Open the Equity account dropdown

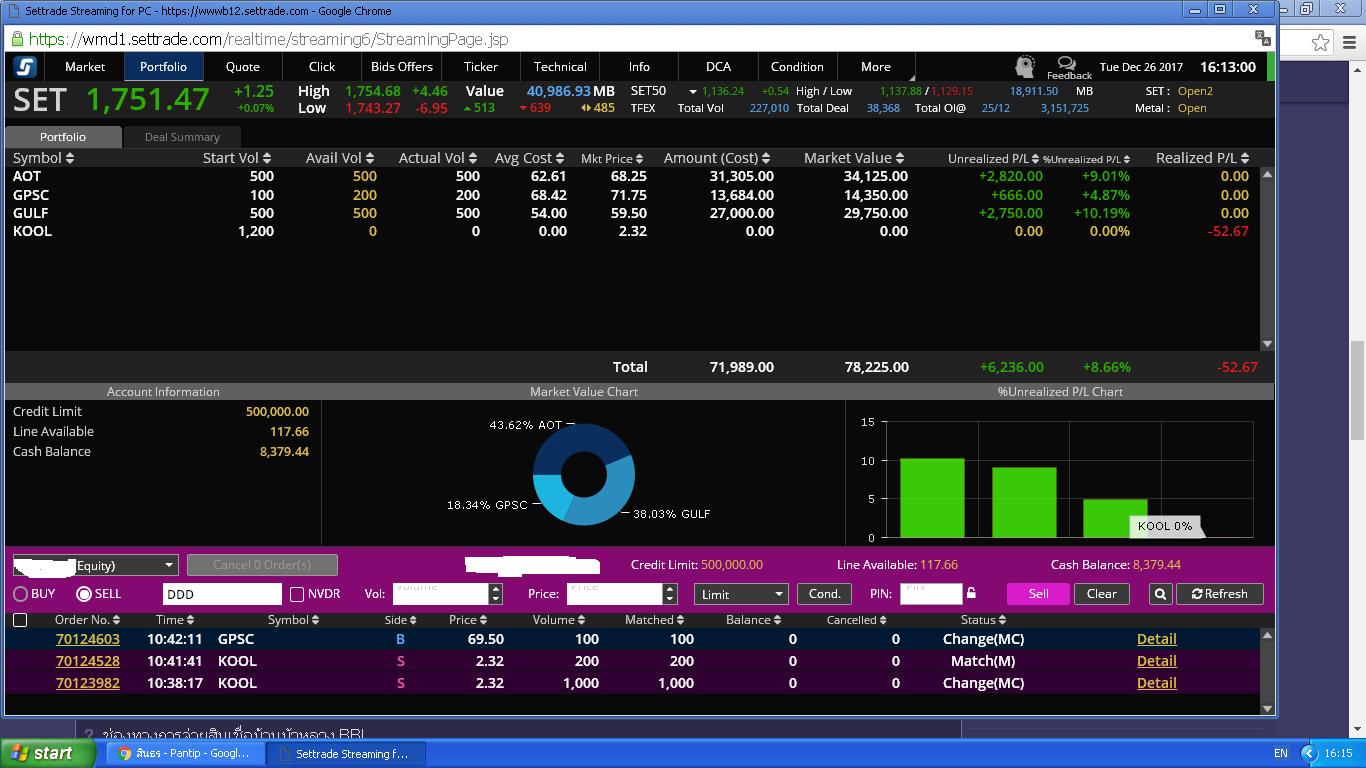(x=95, y=565)
